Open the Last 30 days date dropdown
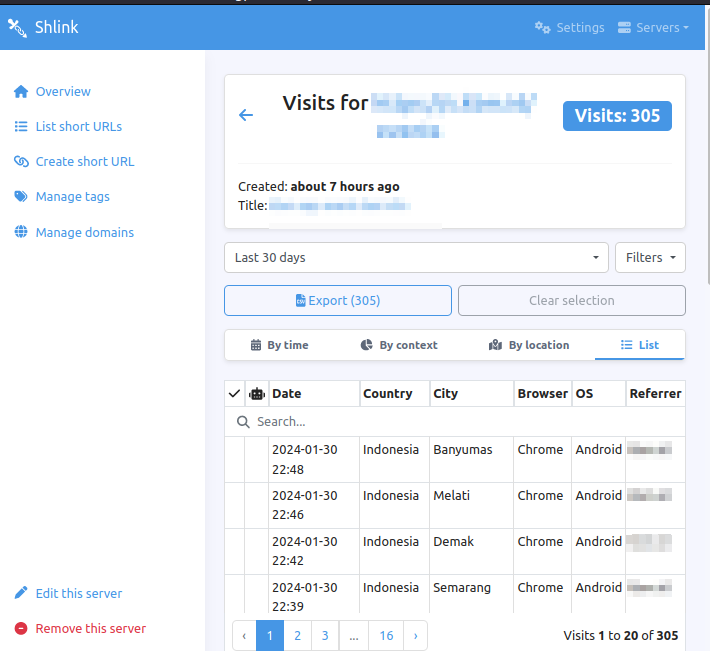 [416, 258]
